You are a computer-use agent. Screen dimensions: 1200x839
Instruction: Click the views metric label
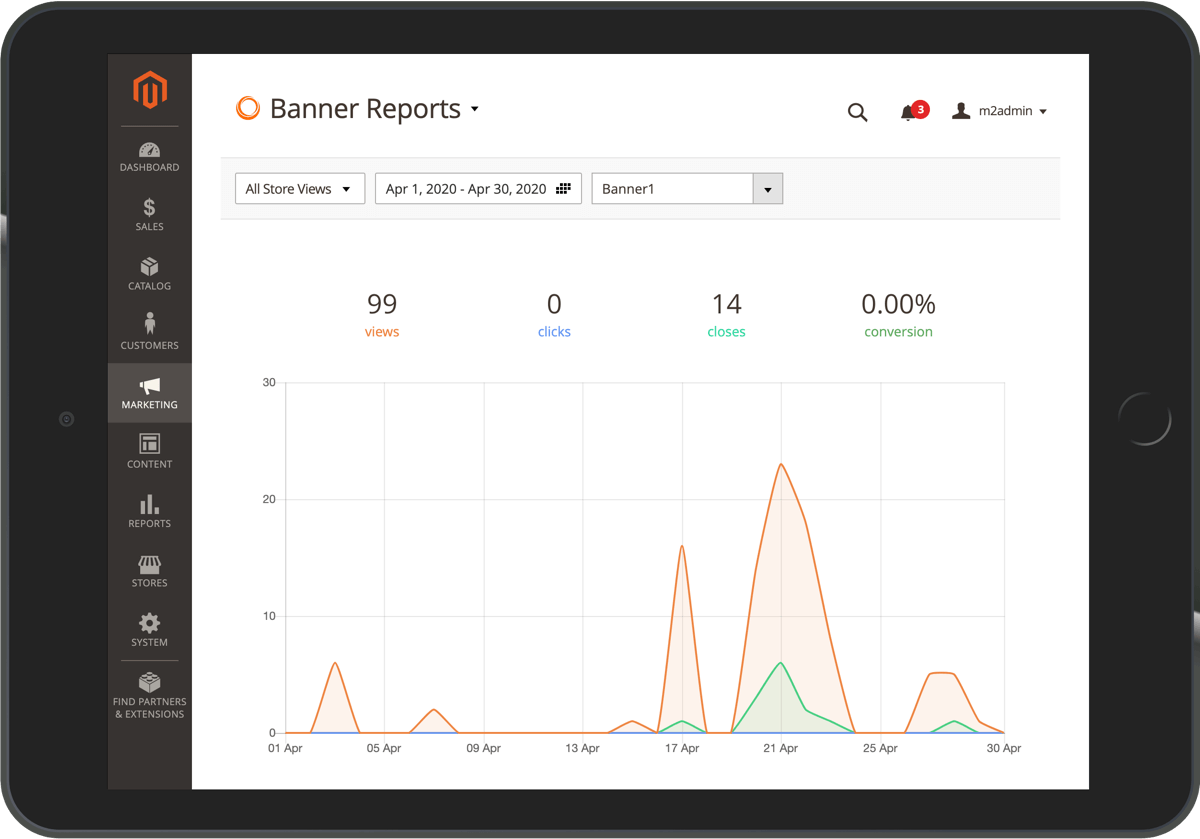[382, 331]
